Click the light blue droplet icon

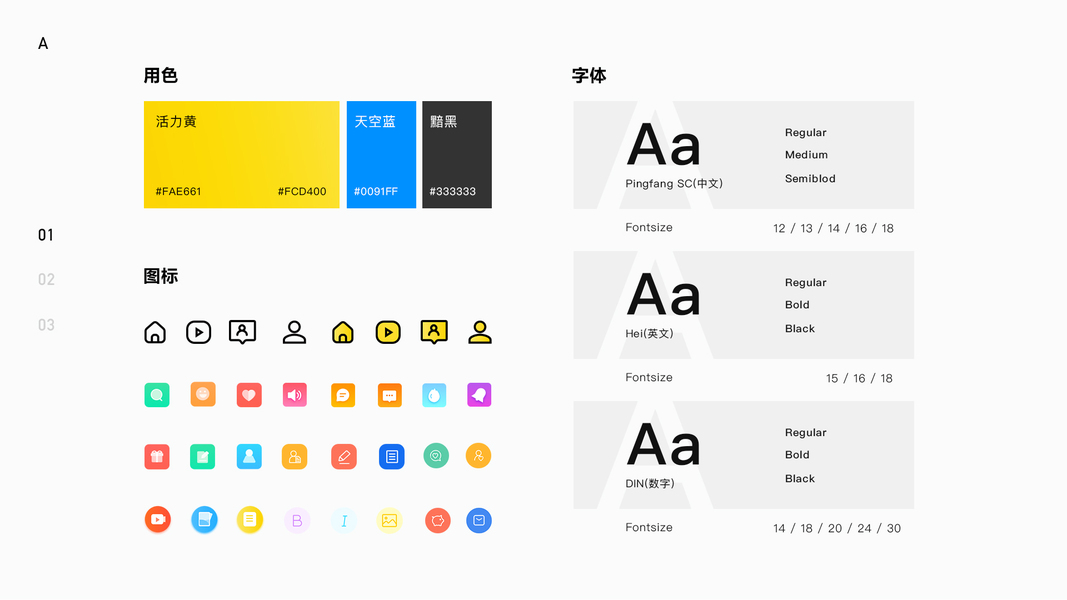tap(434, 395)
